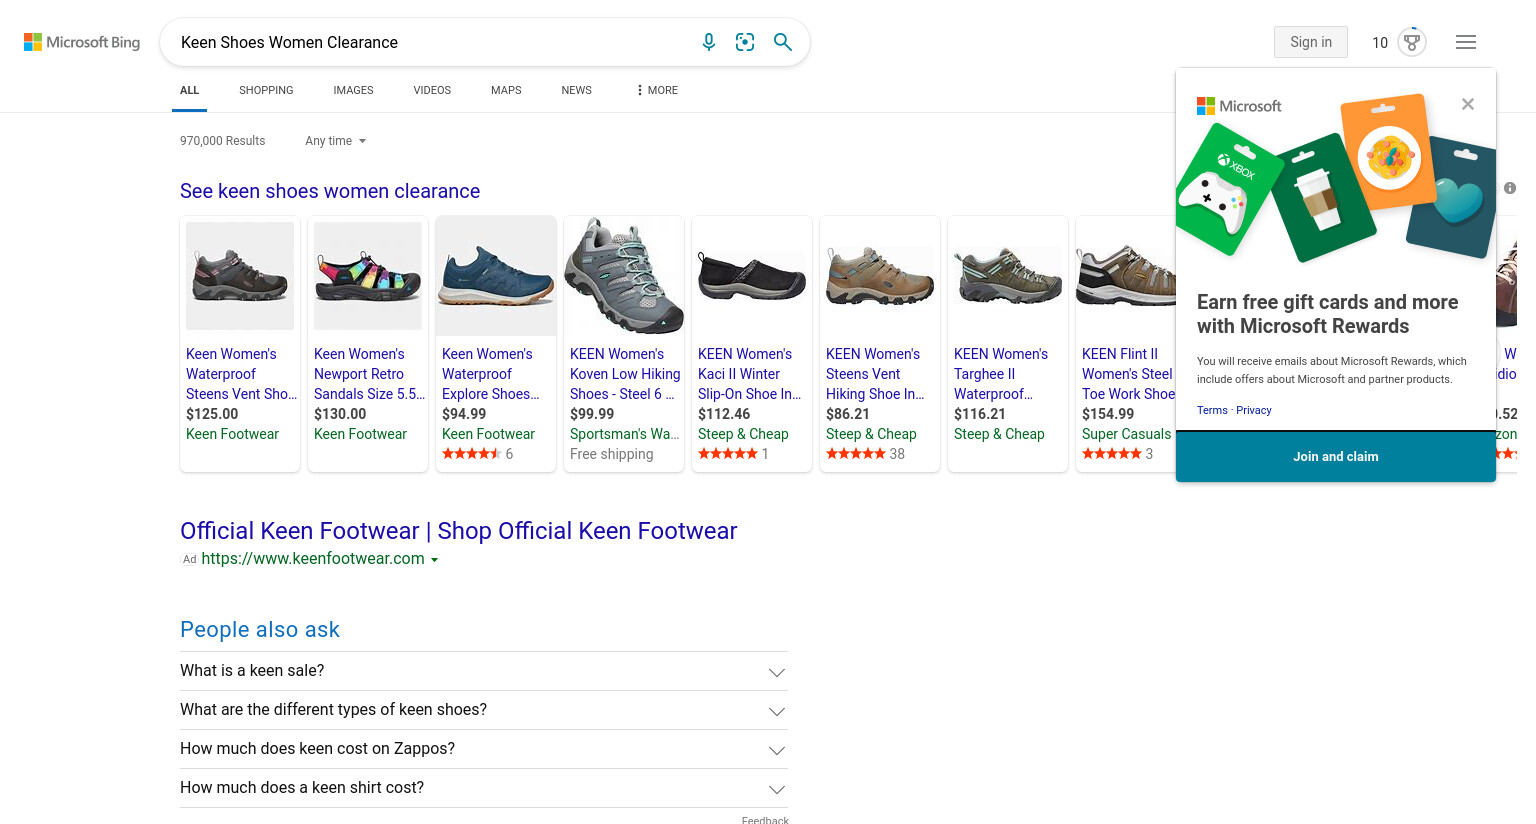Click the Microsoft logo in Rewards popup
1536x824 pixels.
click(1239, 106)
